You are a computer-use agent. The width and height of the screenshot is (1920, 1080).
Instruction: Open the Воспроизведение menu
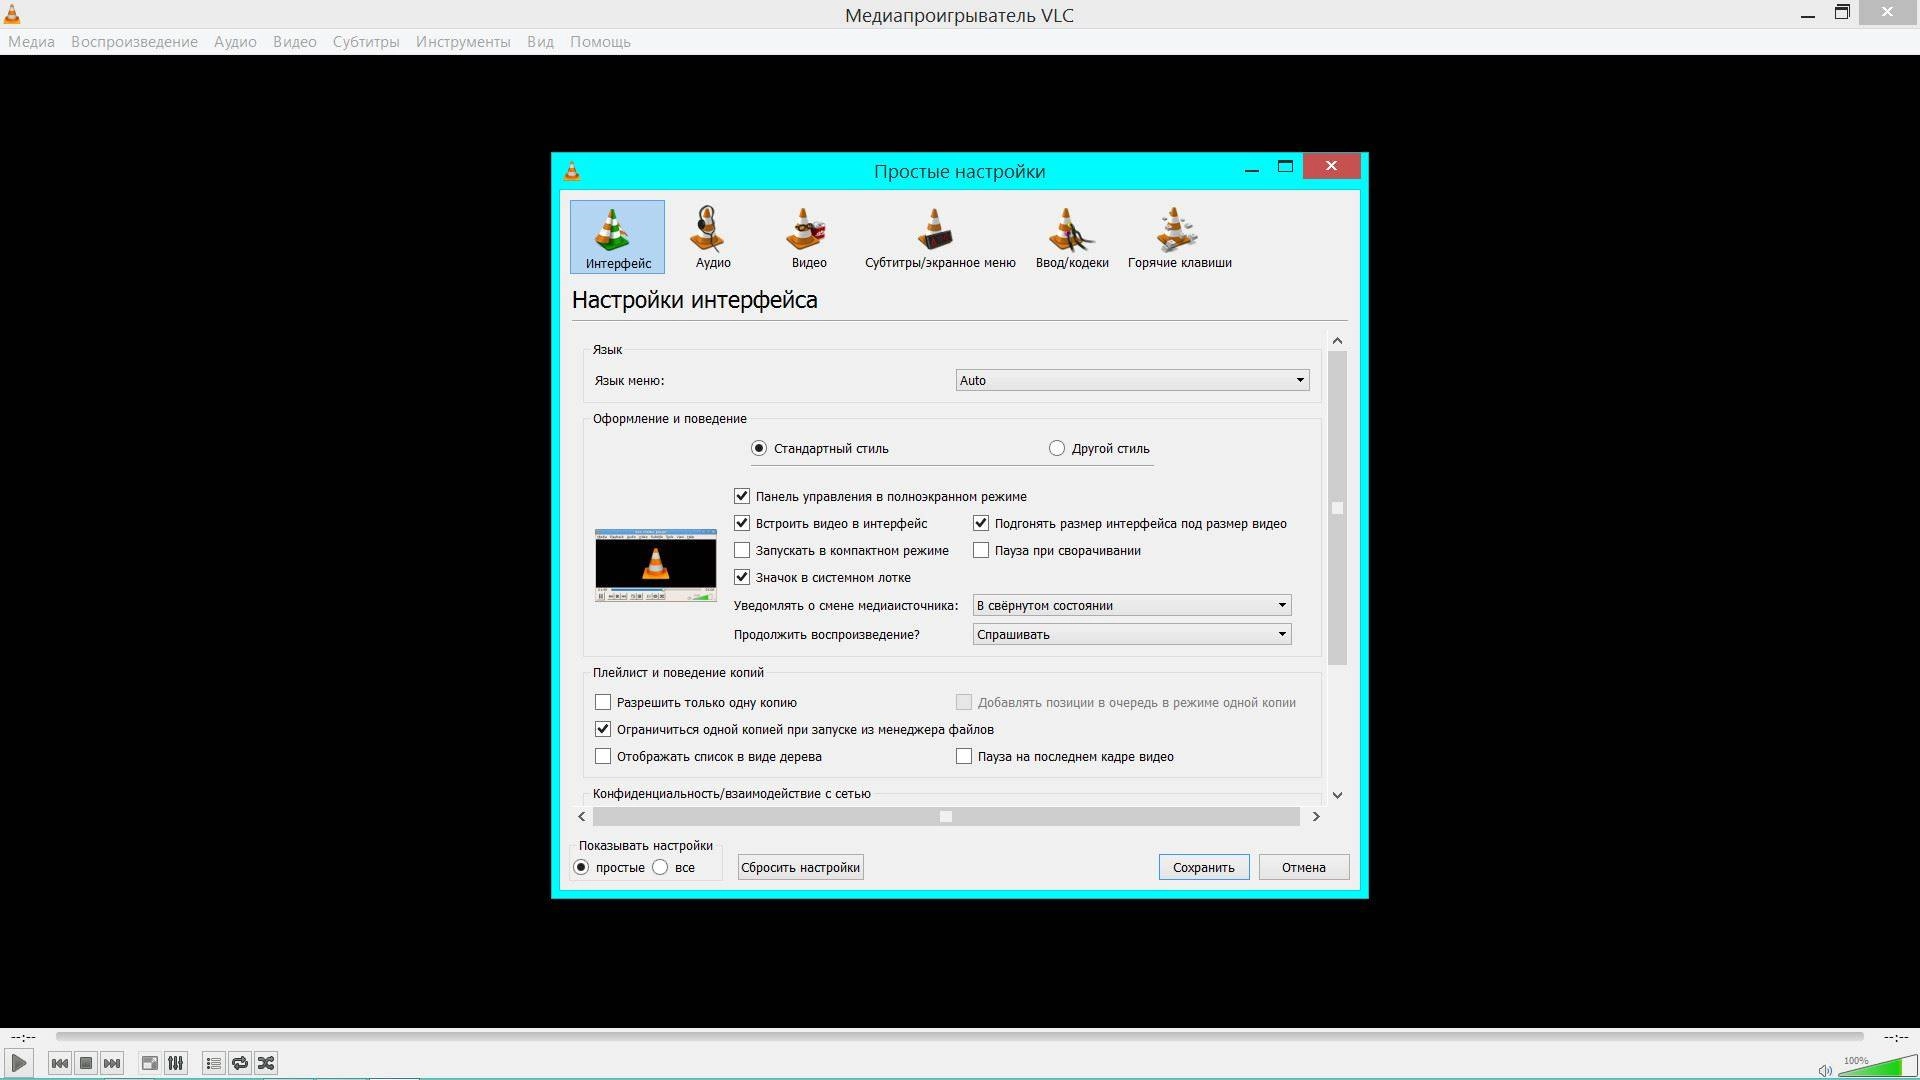click(134, 42)
